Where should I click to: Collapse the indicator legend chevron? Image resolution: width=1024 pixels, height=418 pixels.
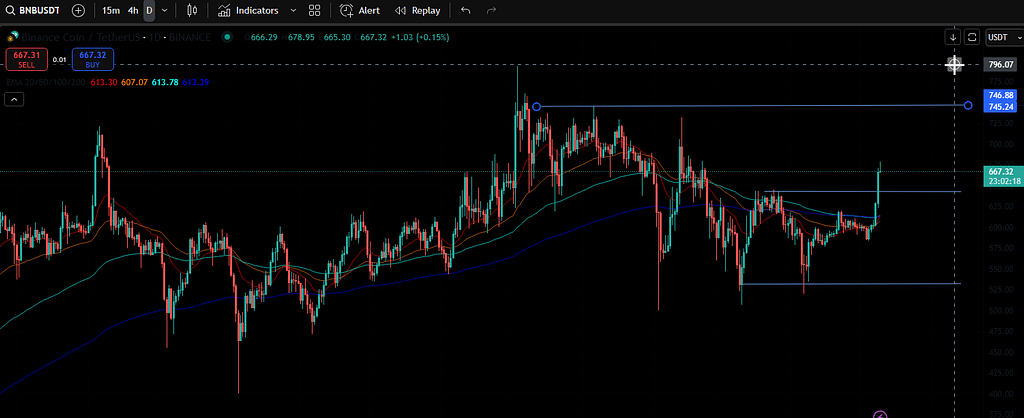click(x=14, y=99)
